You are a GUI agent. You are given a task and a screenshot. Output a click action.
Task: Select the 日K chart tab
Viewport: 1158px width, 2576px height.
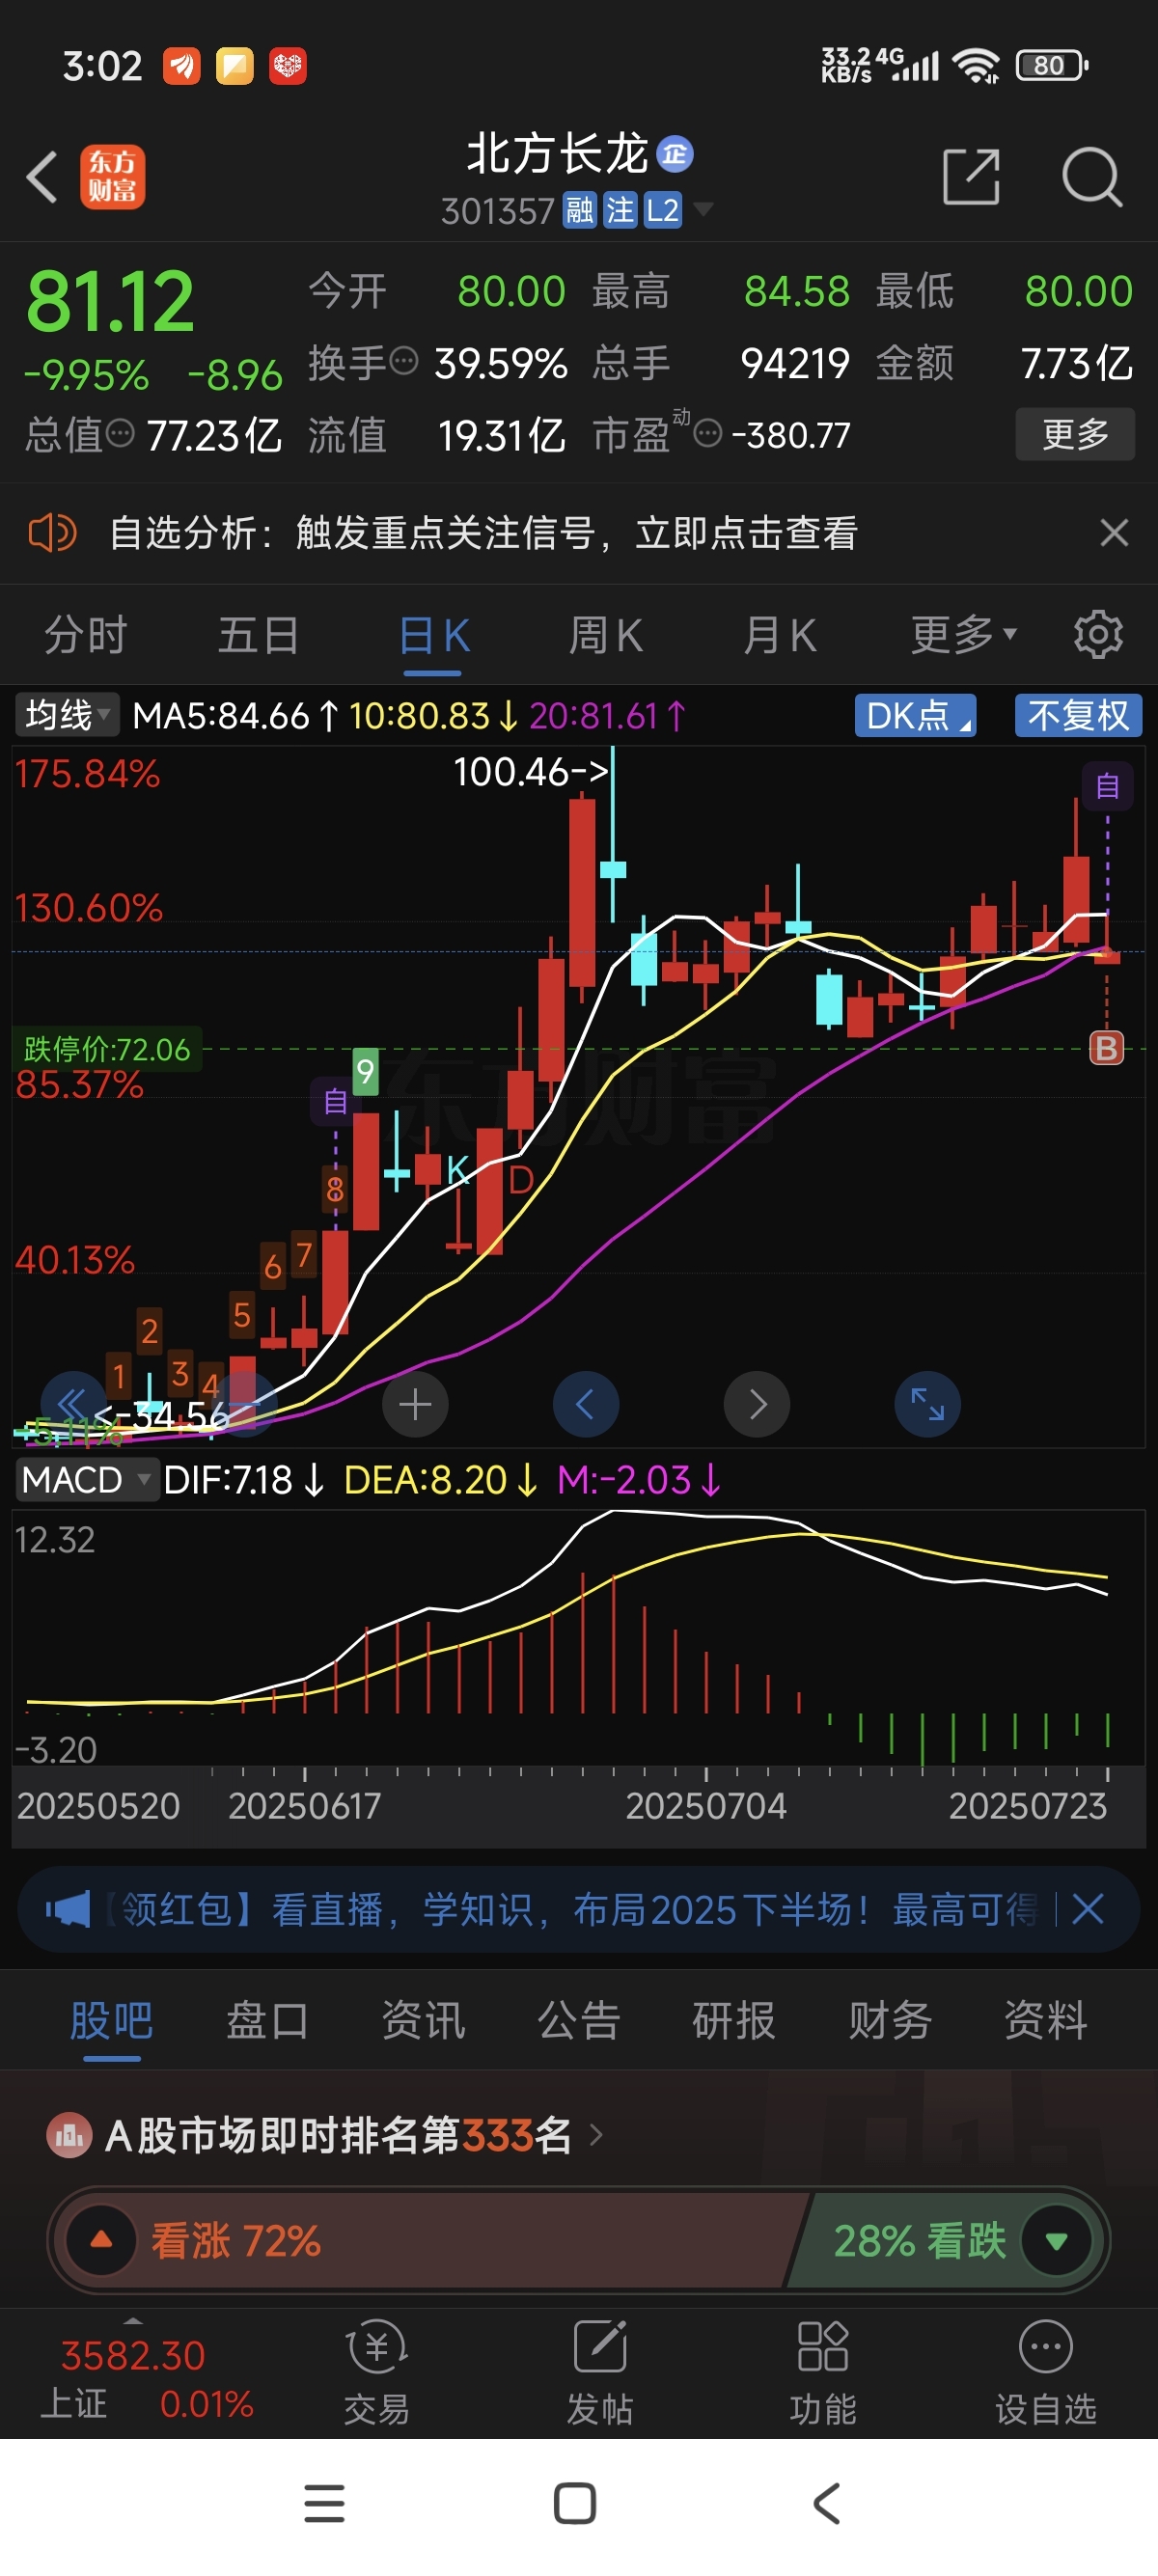click(x=434, y=635)
